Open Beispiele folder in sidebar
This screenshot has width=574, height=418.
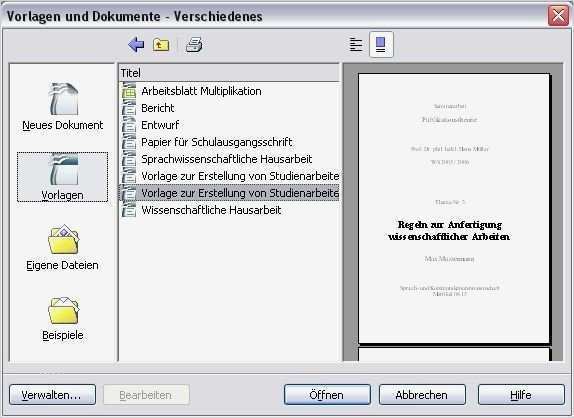[63, 318]
